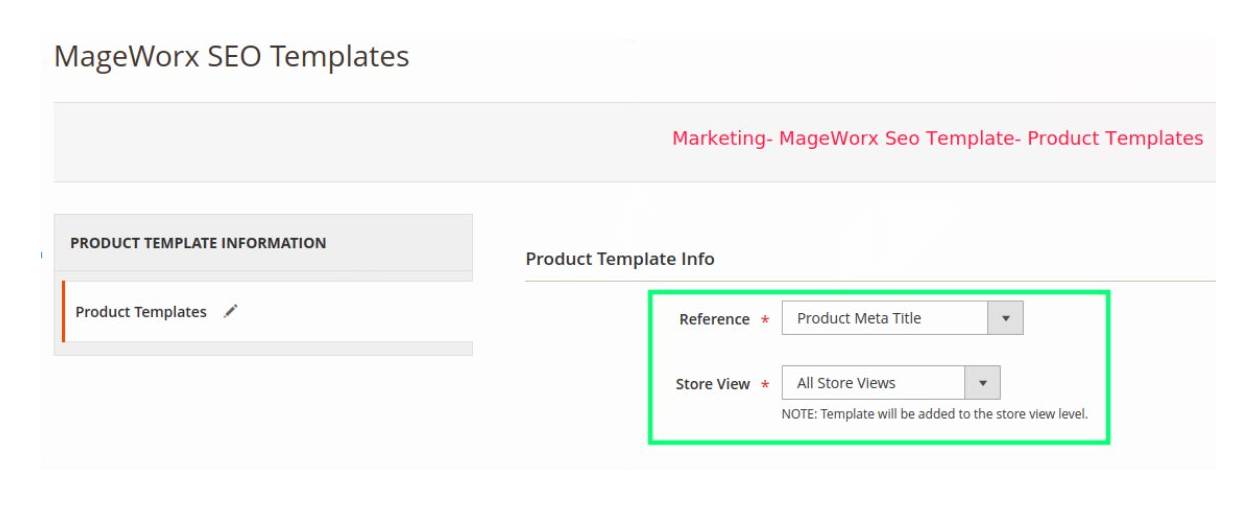Click the Store View field label
Screen dimensions: 1257x510
712,384
